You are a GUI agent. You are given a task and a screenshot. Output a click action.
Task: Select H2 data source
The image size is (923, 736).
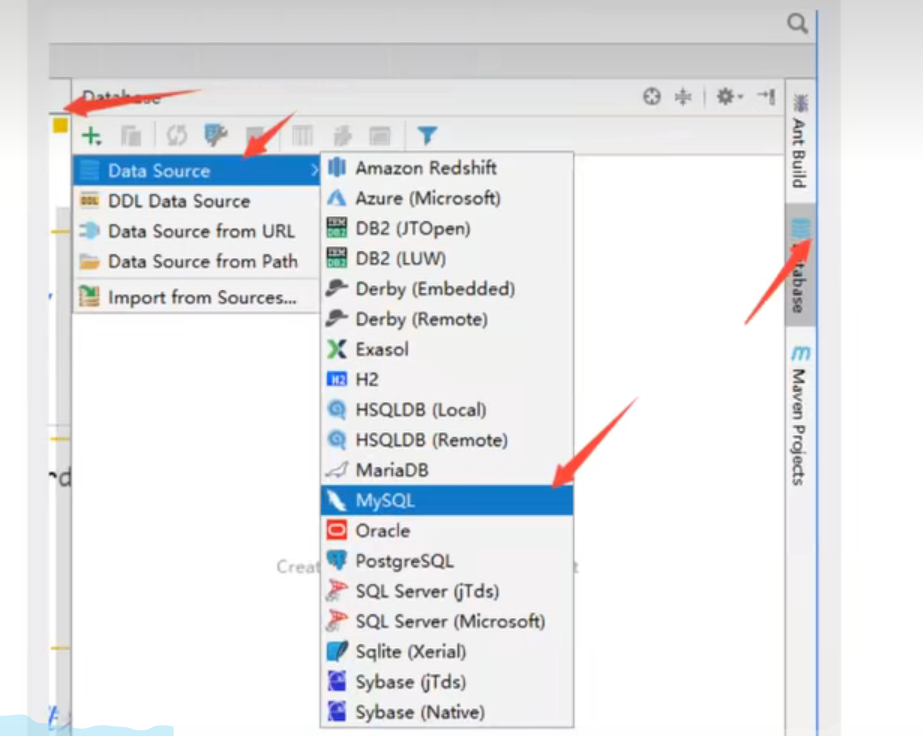[447, 379]
